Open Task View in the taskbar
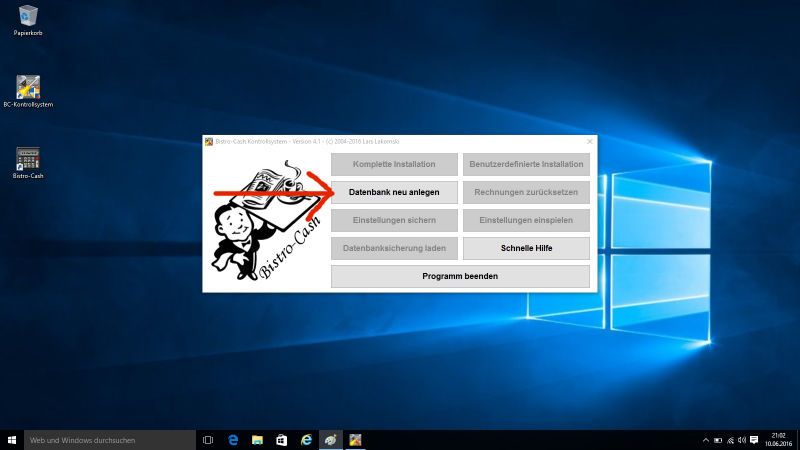Screen dimensions: 800x450 (208, 440)
